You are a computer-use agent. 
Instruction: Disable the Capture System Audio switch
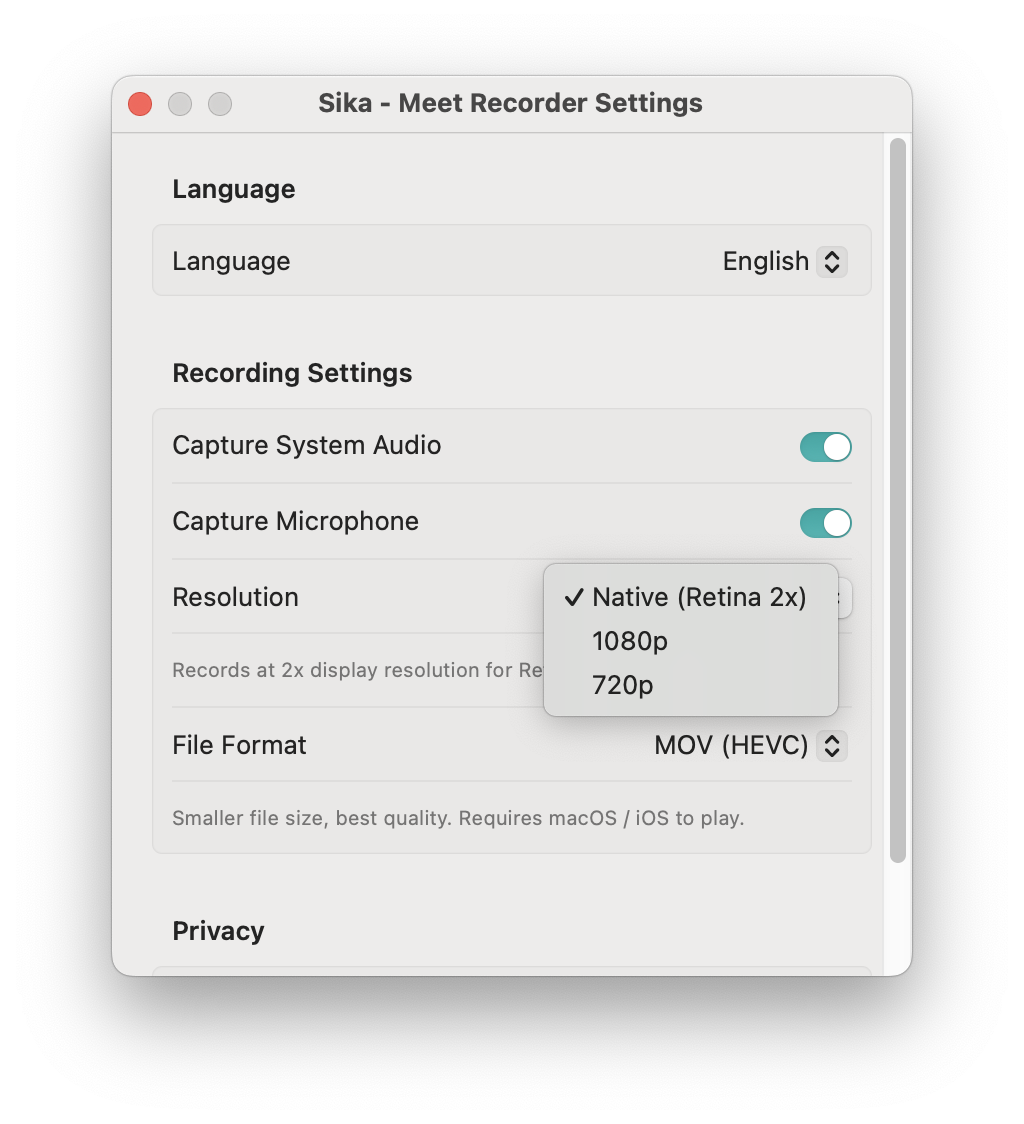pyautogui.click(x=825, y=447)
